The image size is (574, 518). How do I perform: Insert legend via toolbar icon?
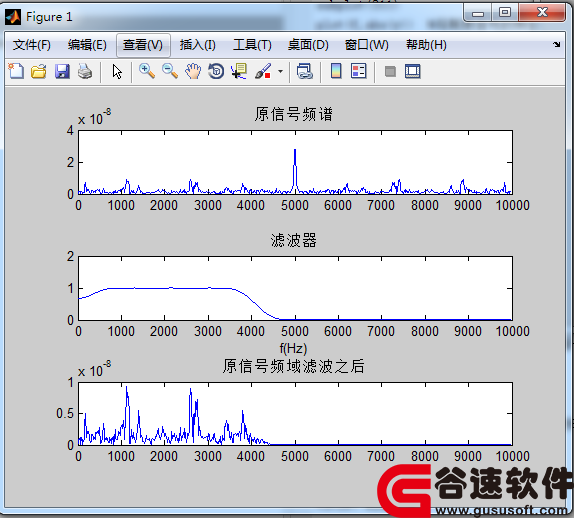click(x=358, y=71)
